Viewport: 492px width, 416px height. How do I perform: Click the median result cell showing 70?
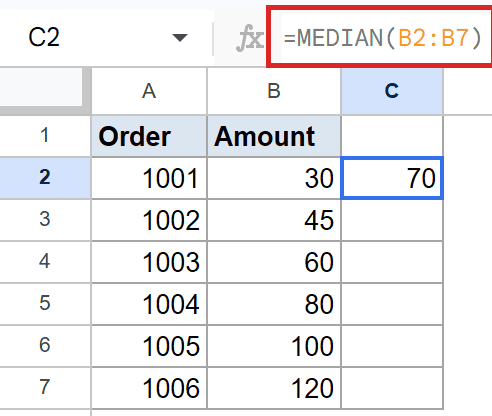392,178
